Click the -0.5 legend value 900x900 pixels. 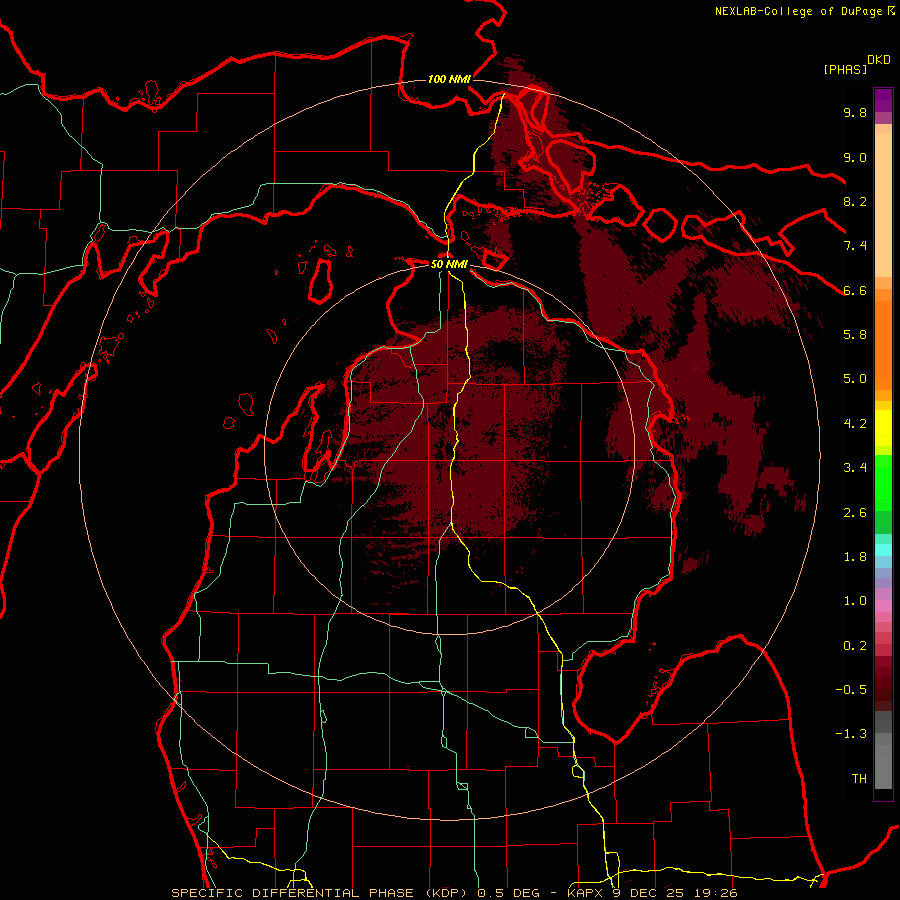coord(851,690)
